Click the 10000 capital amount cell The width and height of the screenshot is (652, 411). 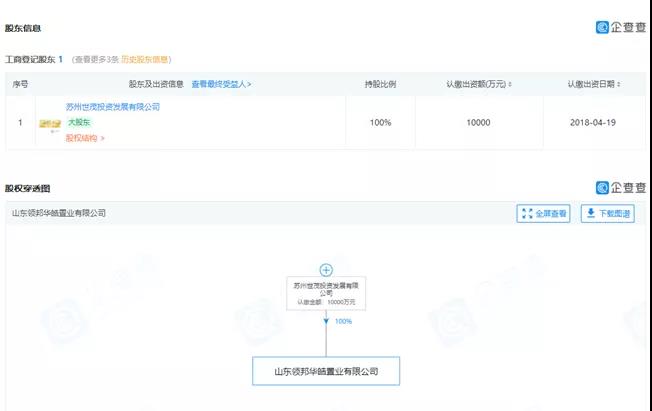(x=478, y=123)
